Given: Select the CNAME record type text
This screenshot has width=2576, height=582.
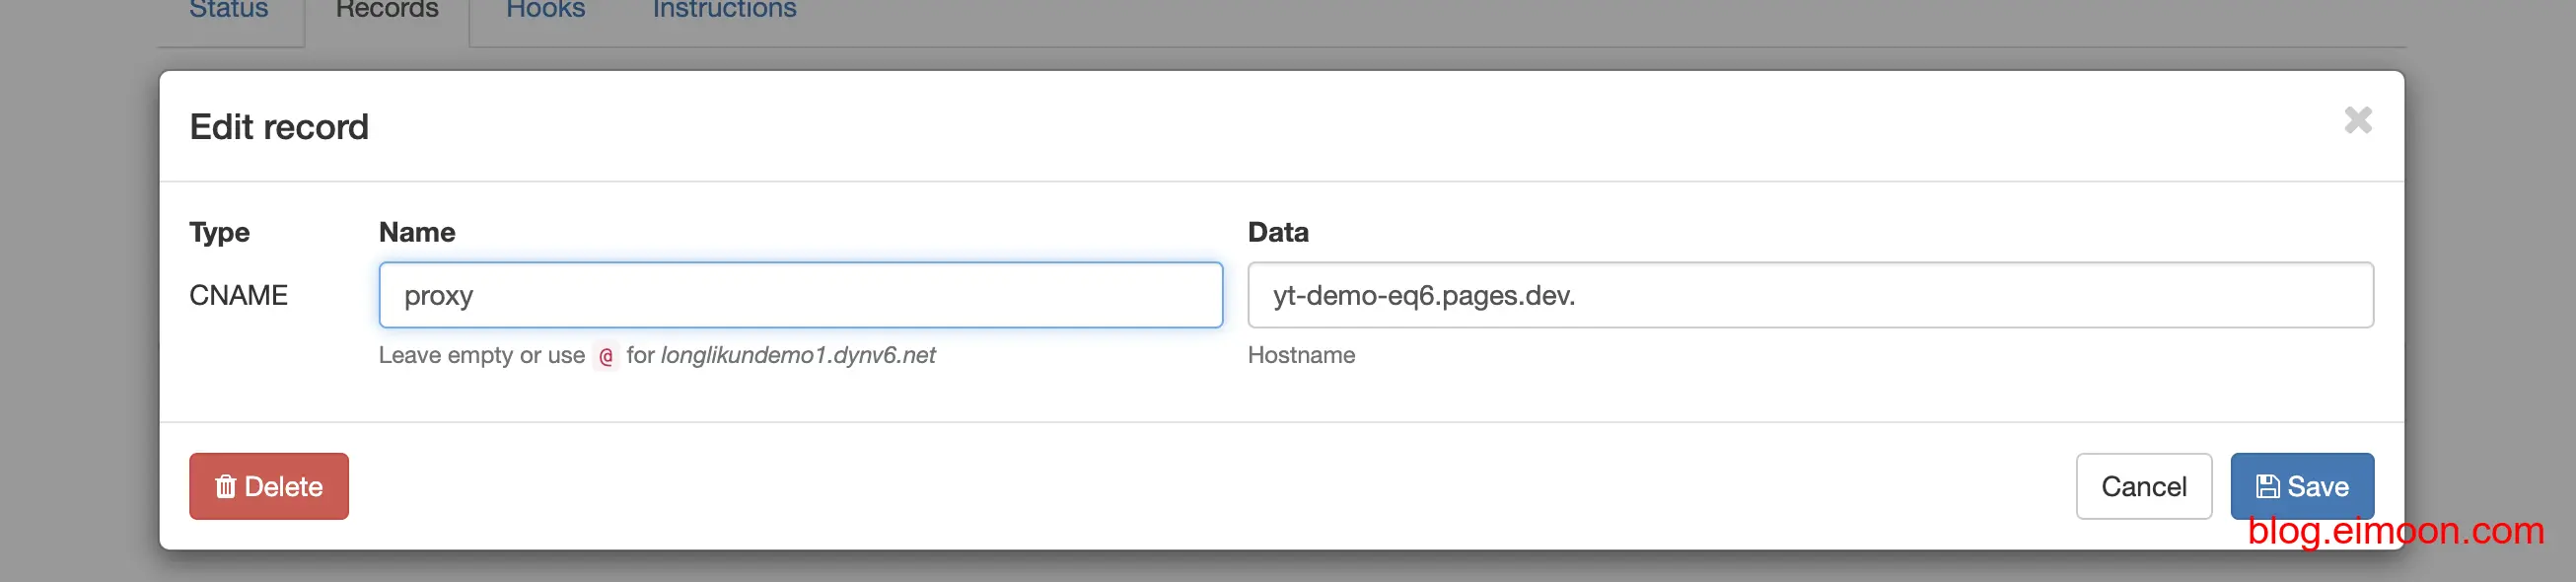Looking at the screenshot, I should 238,295.
